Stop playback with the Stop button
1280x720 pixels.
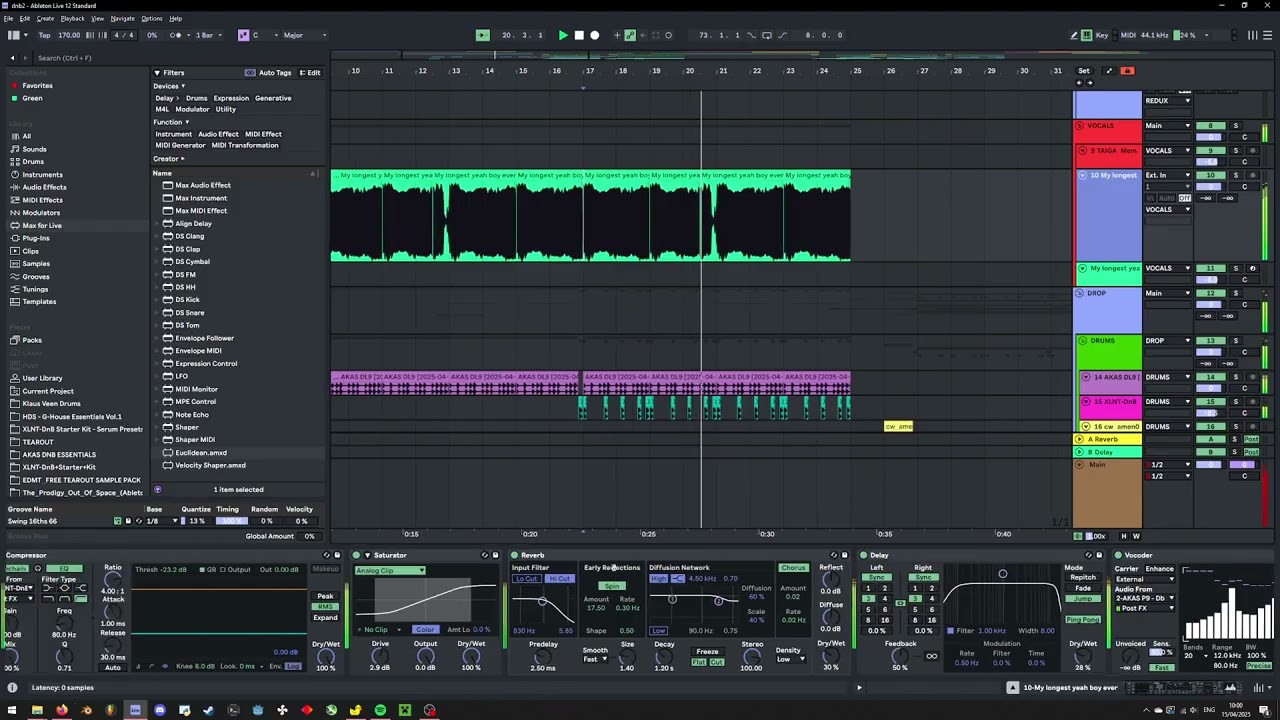click(578, 35)
